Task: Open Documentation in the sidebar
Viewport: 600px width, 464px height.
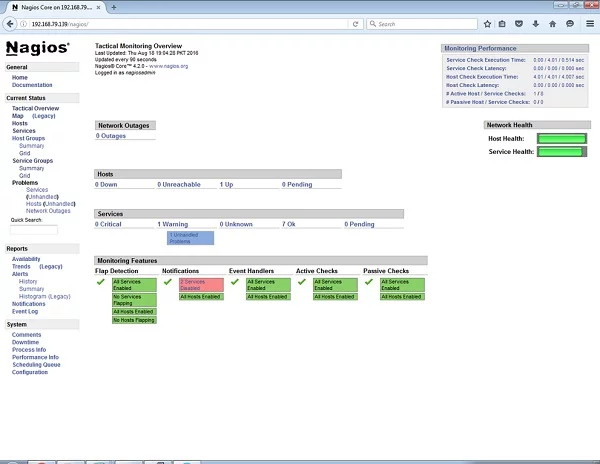Action: pyautogui.click(x=32, y=85)
